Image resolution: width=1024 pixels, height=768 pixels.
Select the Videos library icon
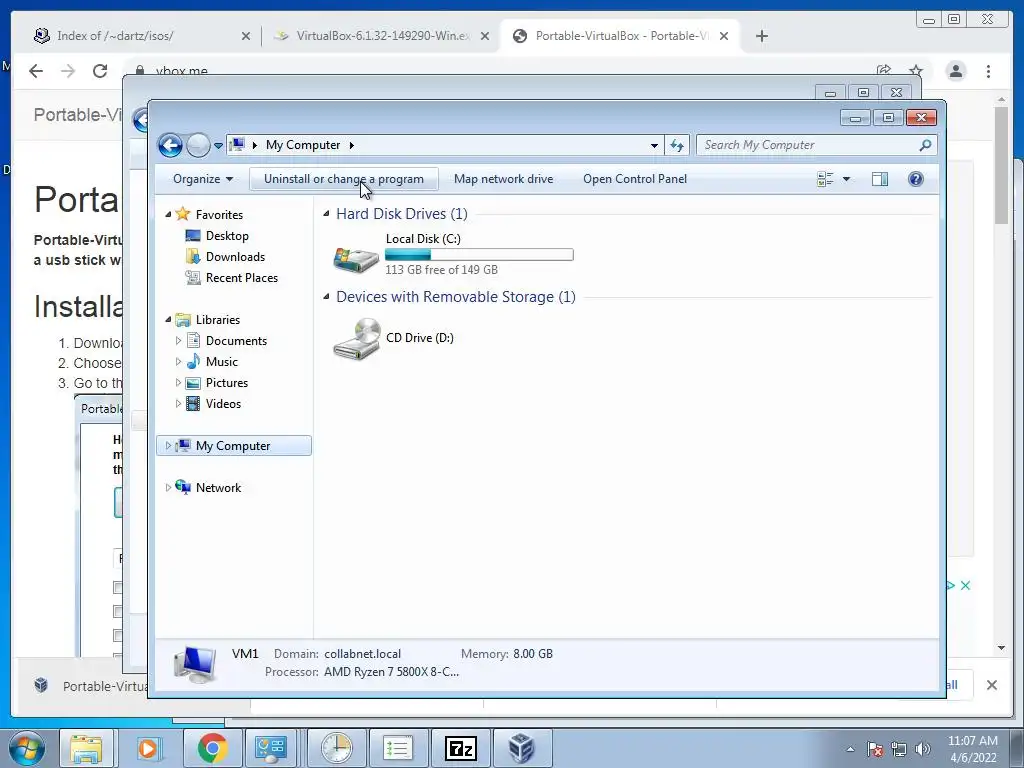click(193, 404)
